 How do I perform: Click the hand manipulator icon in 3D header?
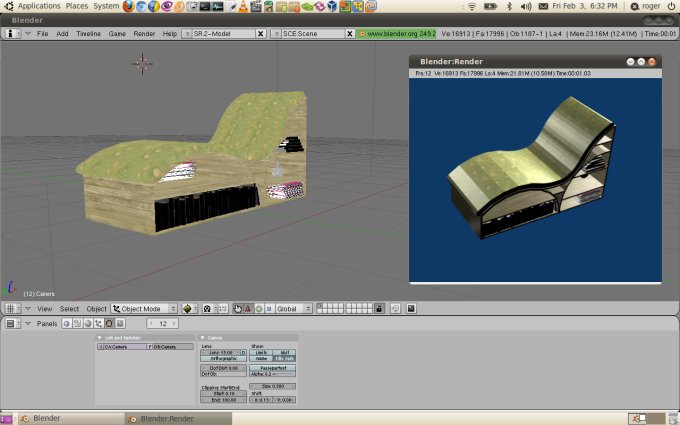(237, 308)
